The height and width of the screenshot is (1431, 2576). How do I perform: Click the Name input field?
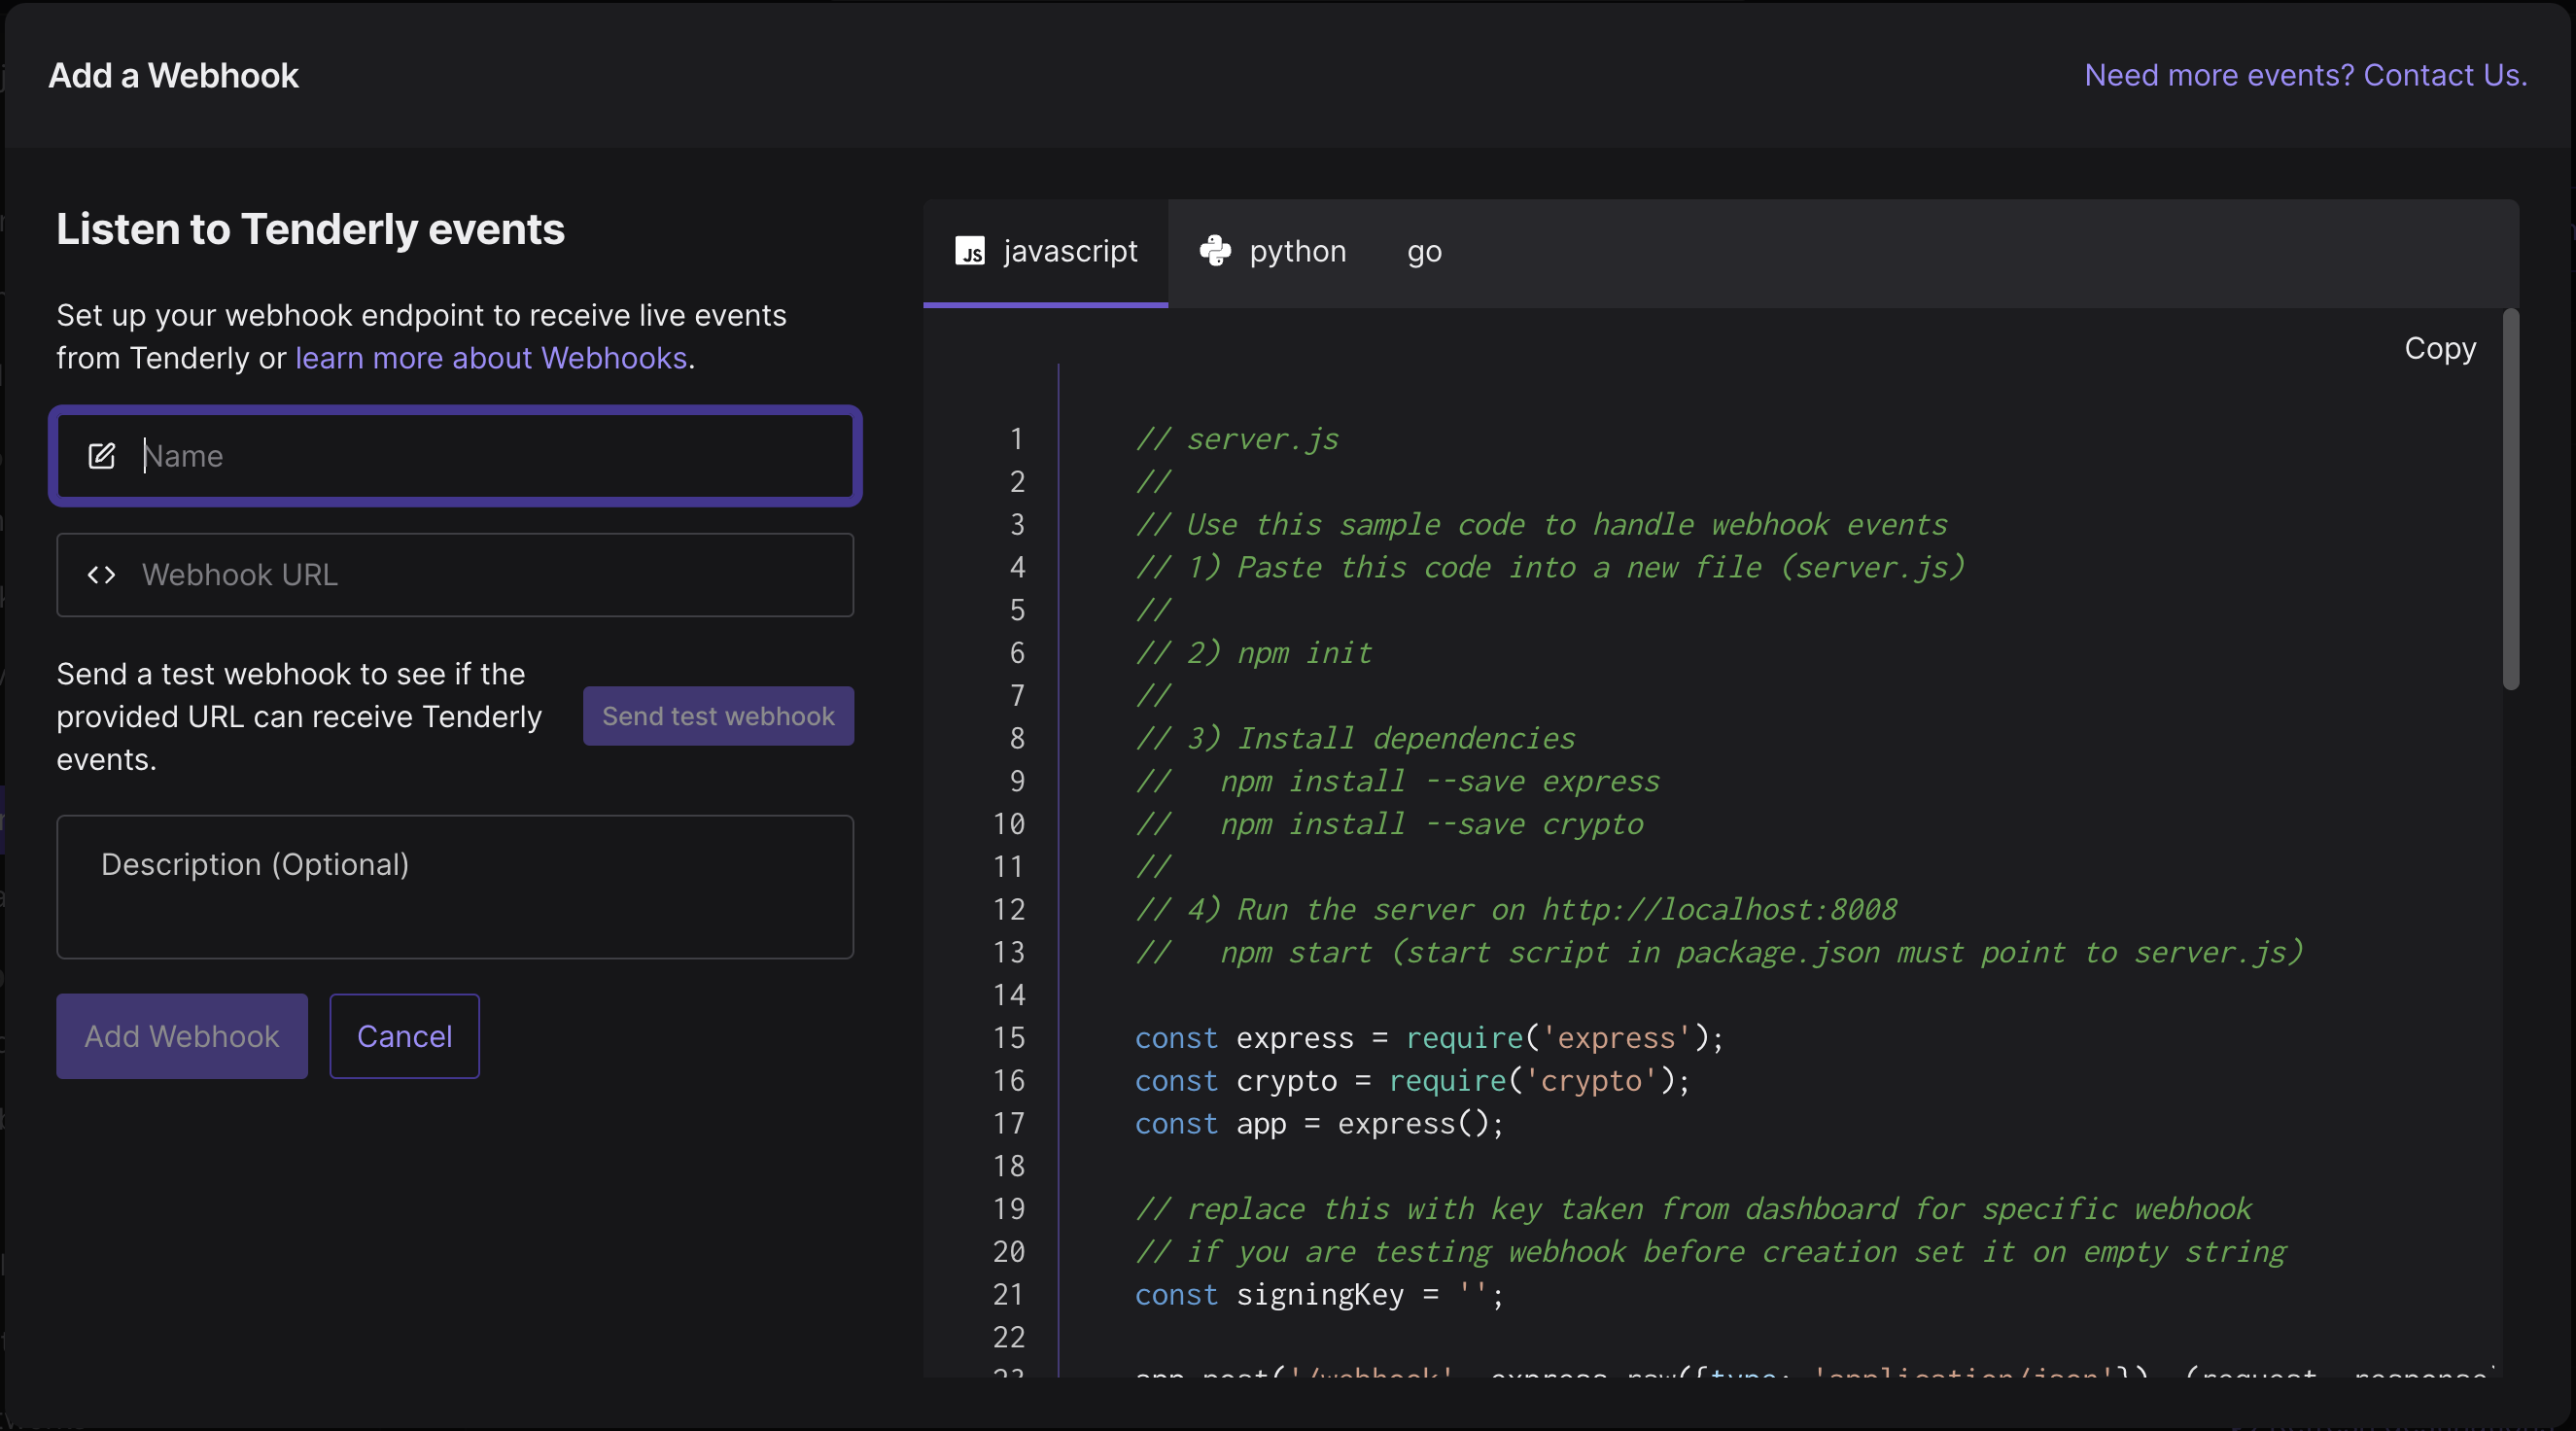(x=455, y=455)
